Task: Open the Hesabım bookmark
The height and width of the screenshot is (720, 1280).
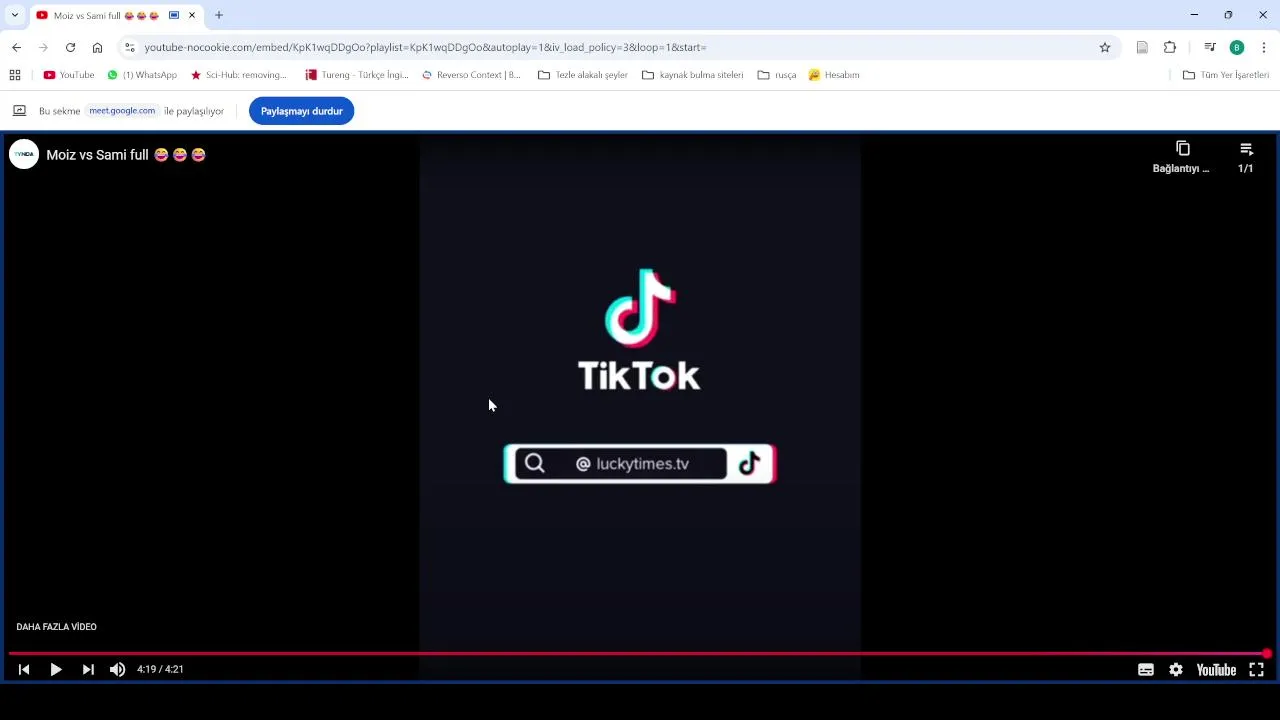Action: coord(834,75)
